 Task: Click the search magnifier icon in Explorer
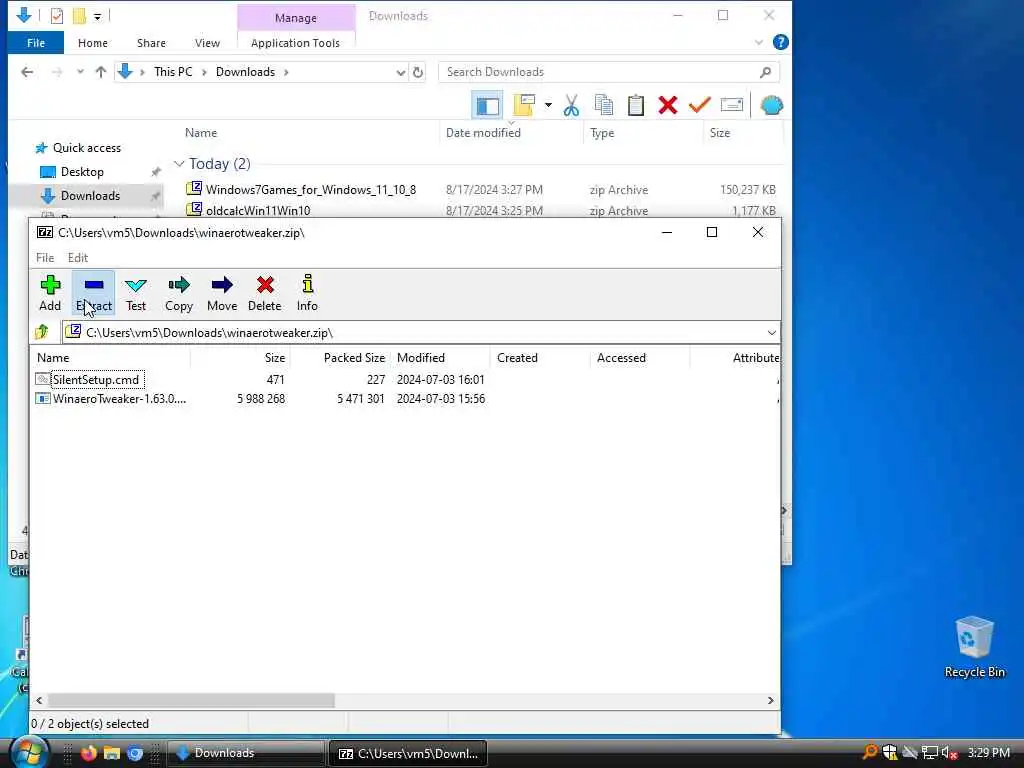(x=765, y=72)
